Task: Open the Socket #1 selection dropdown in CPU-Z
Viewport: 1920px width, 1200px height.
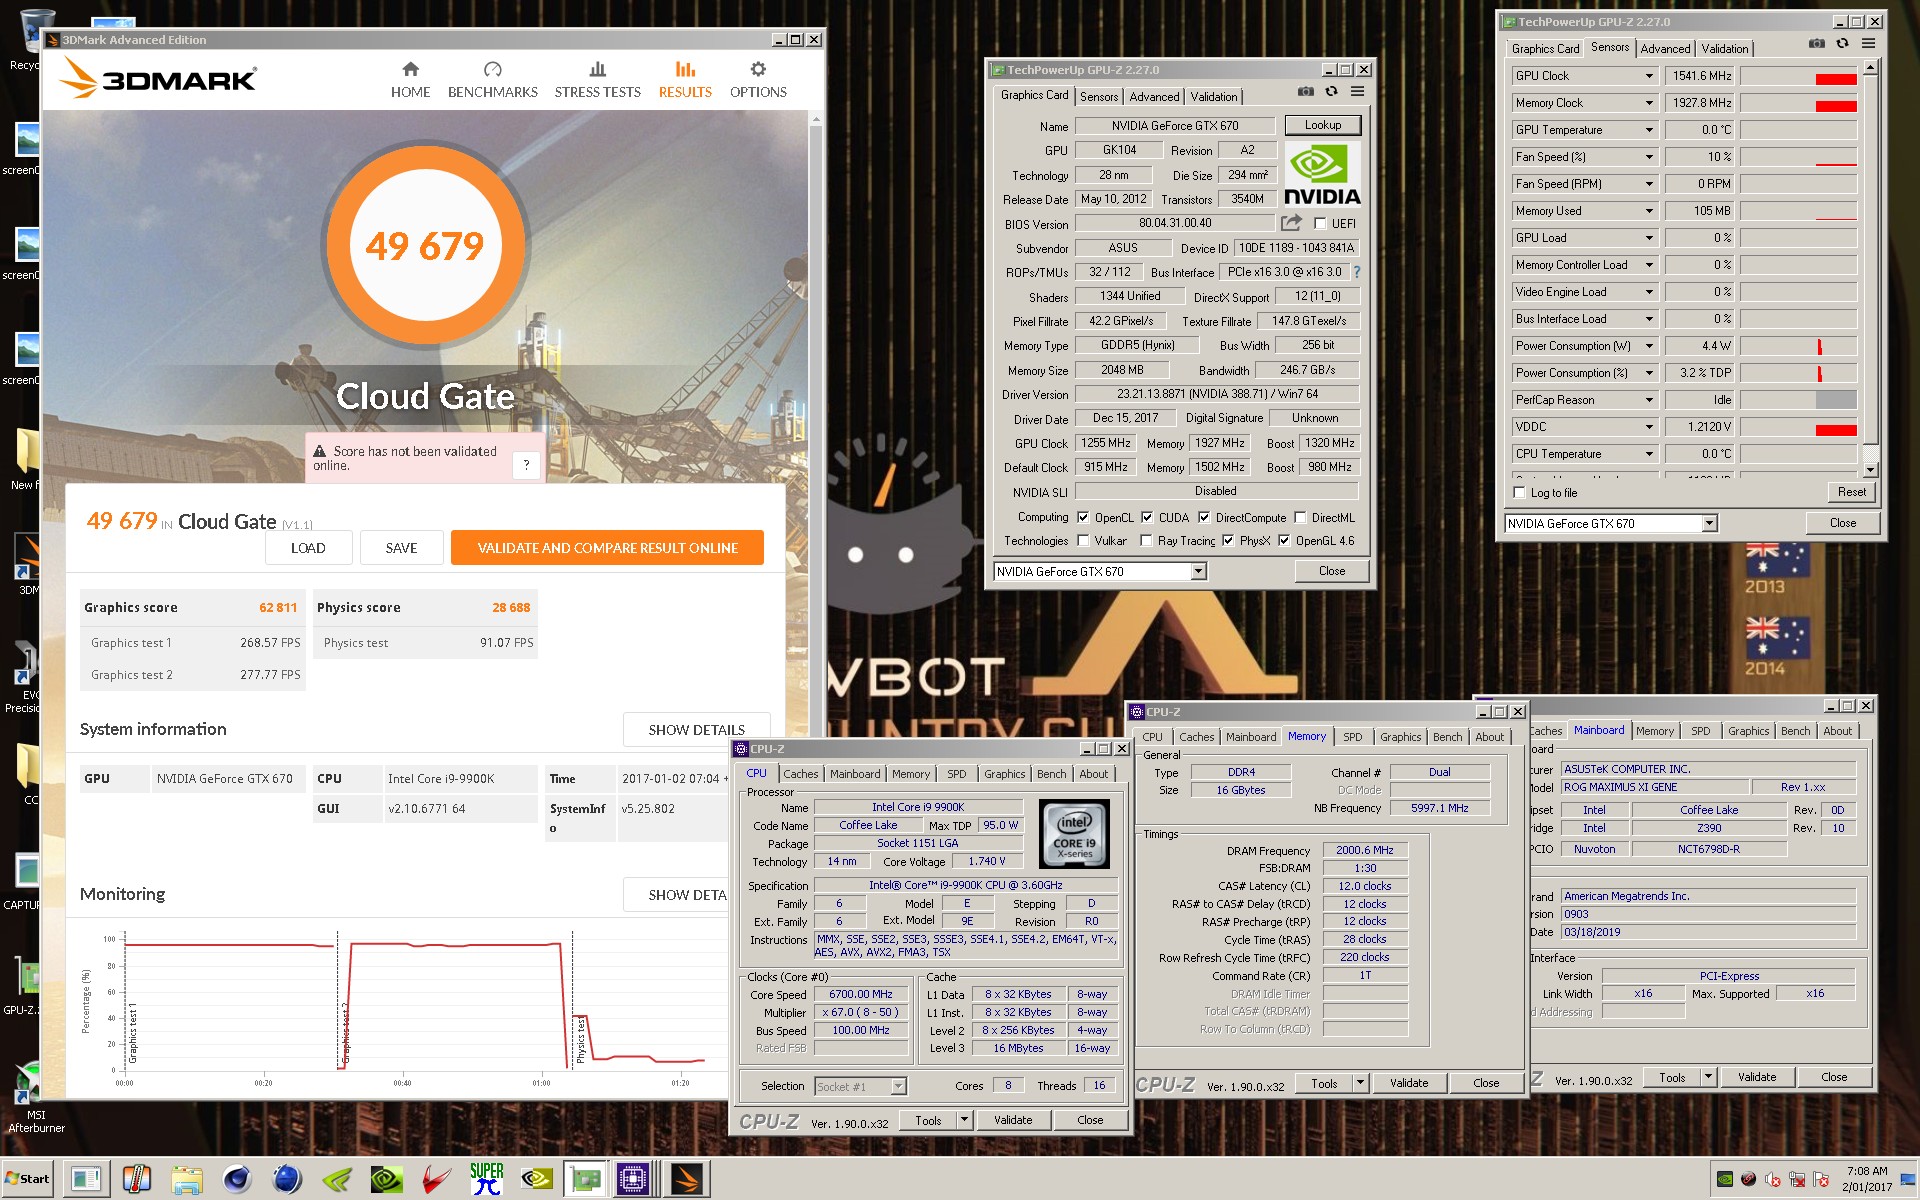Action: tap(898, 1086)
